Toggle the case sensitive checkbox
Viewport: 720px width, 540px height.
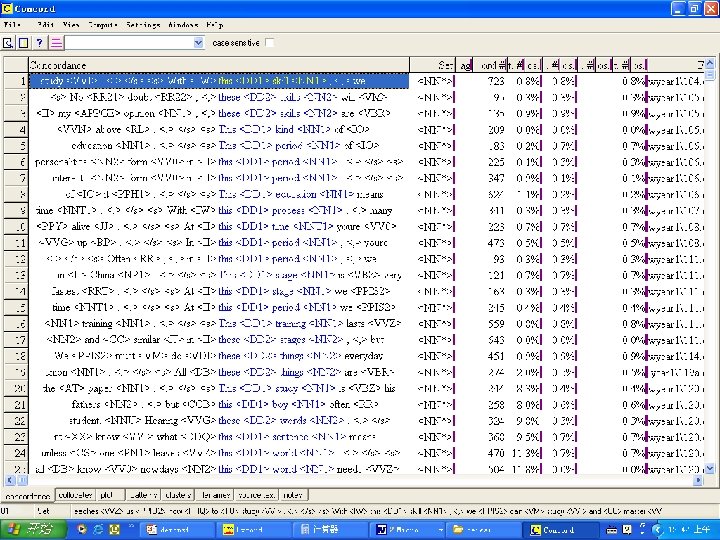(270, 43)
